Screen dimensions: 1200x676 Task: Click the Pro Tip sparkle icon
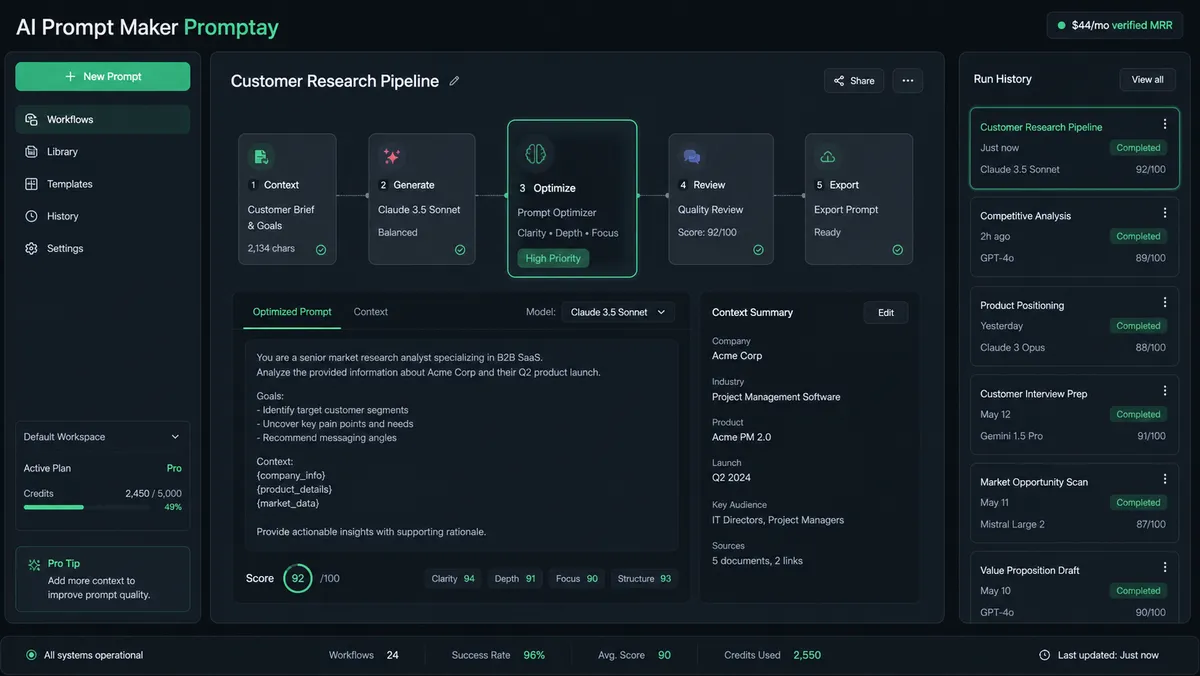tap(34, 564)
